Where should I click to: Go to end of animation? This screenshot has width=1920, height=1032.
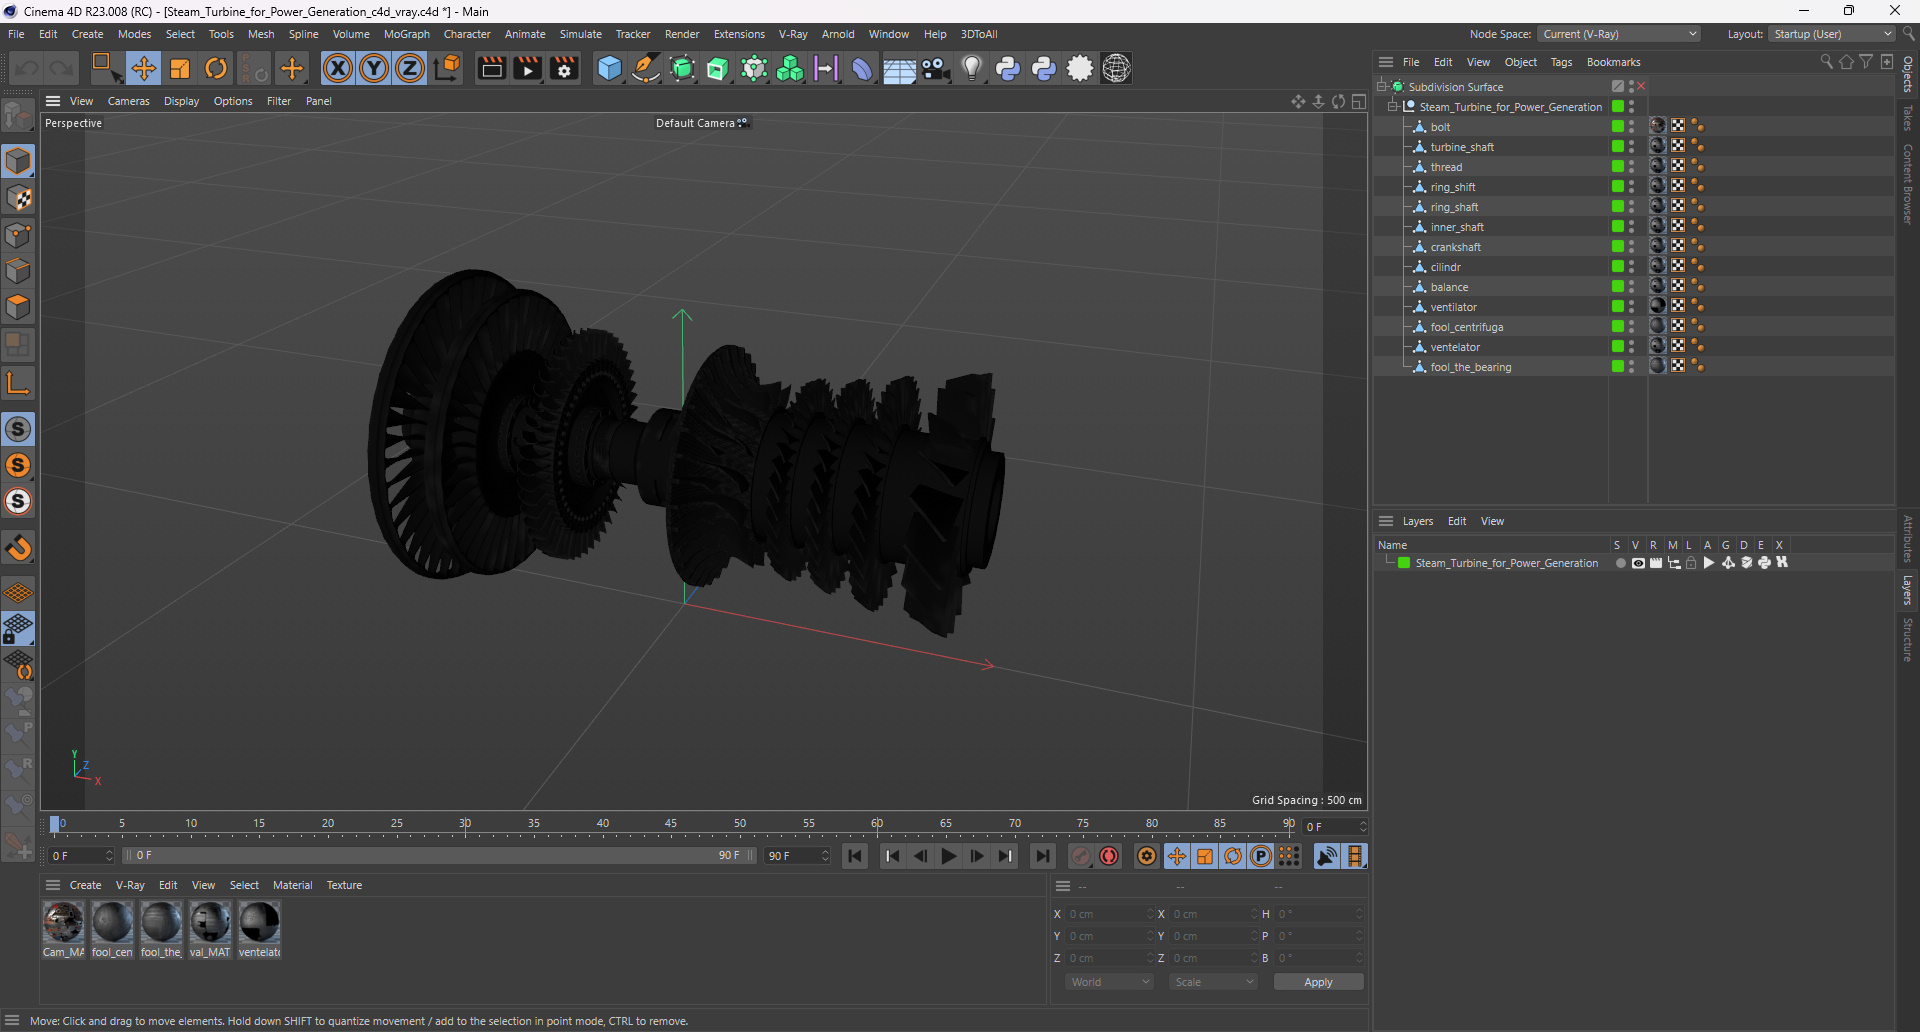1043,856
